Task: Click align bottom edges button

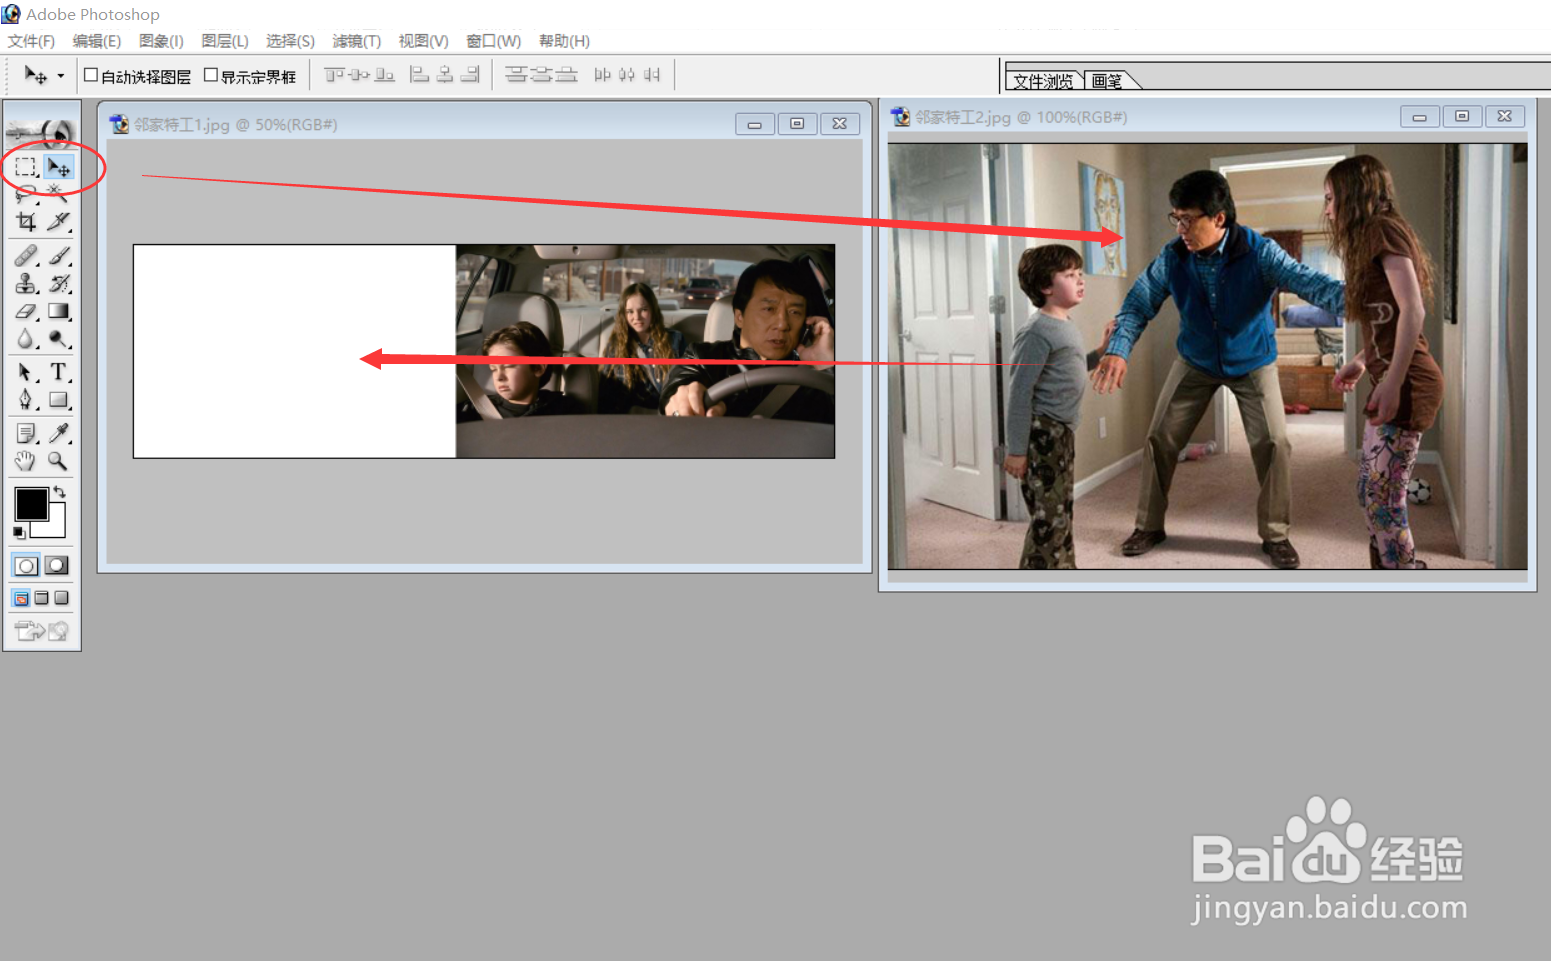Action: tap(384, 75)
